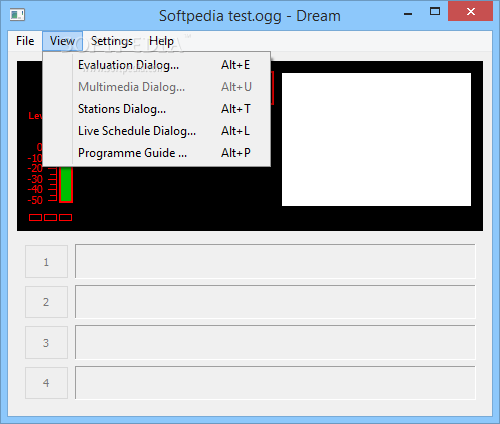Maximize the Dream window
500x424 pixels.
point(435,12)
